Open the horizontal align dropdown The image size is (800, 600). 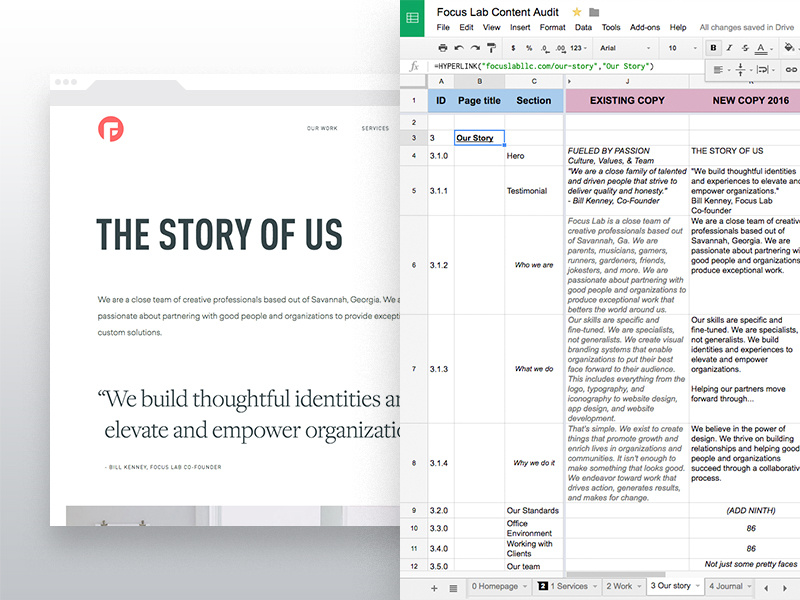pyautogui.click(x=721, y=69)
